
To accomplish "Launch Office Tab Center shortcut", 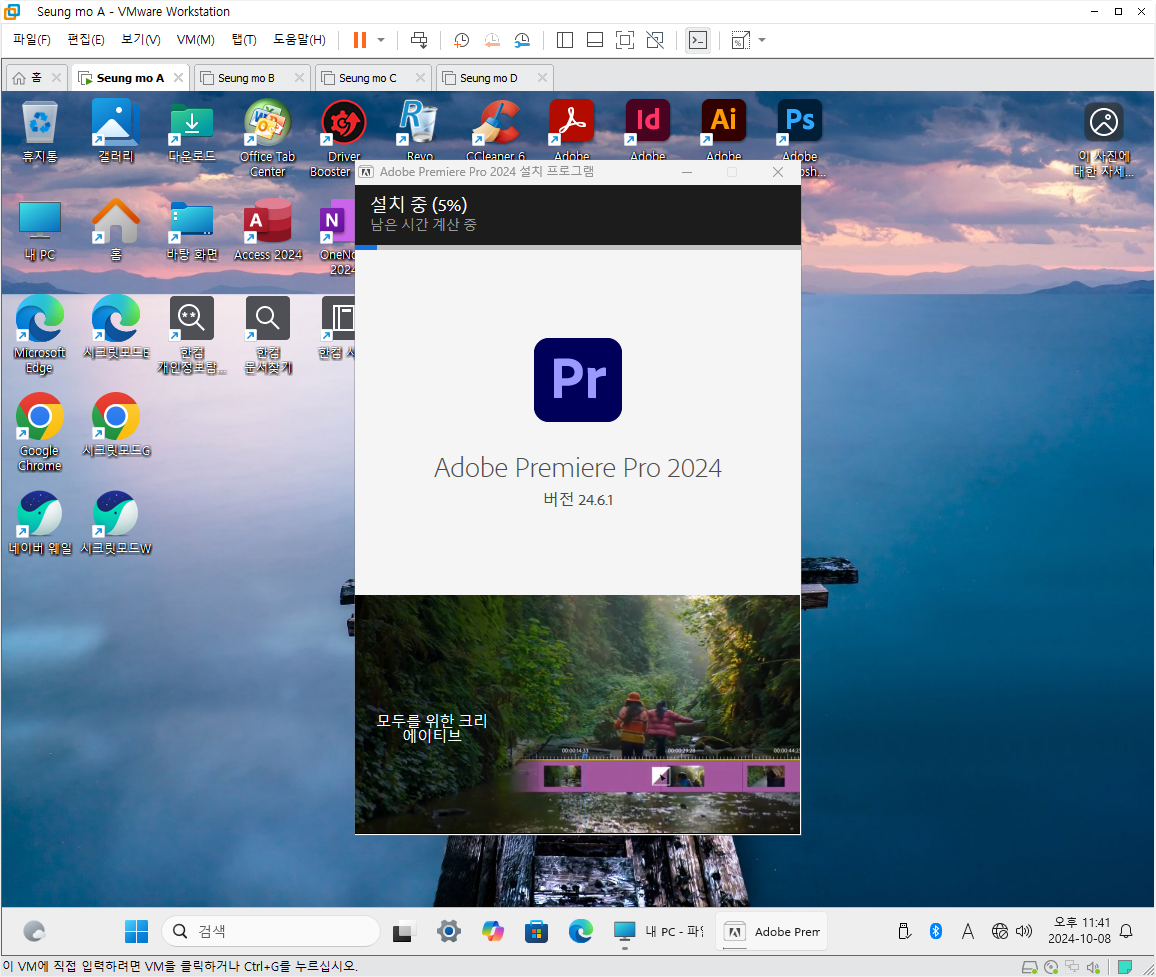I will 268,139.
